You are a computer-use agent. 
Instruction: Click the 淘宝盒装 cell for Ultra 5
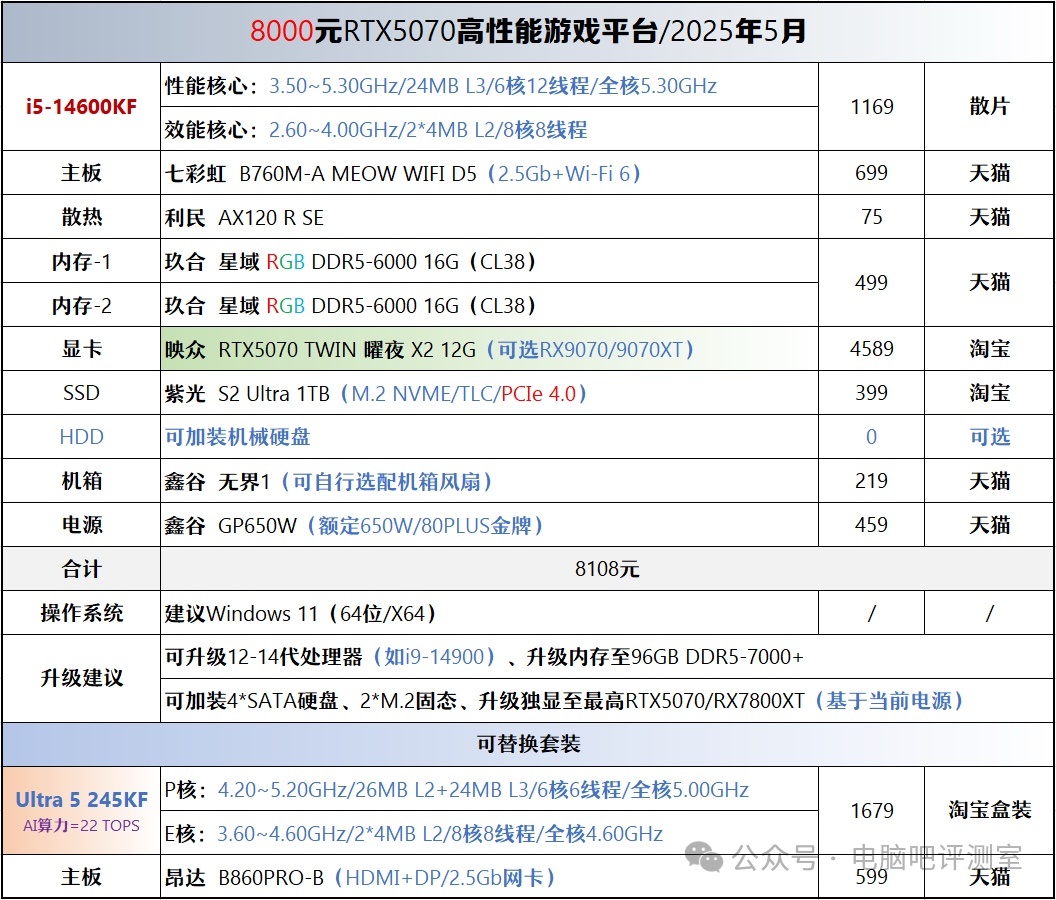coord(989,811)
